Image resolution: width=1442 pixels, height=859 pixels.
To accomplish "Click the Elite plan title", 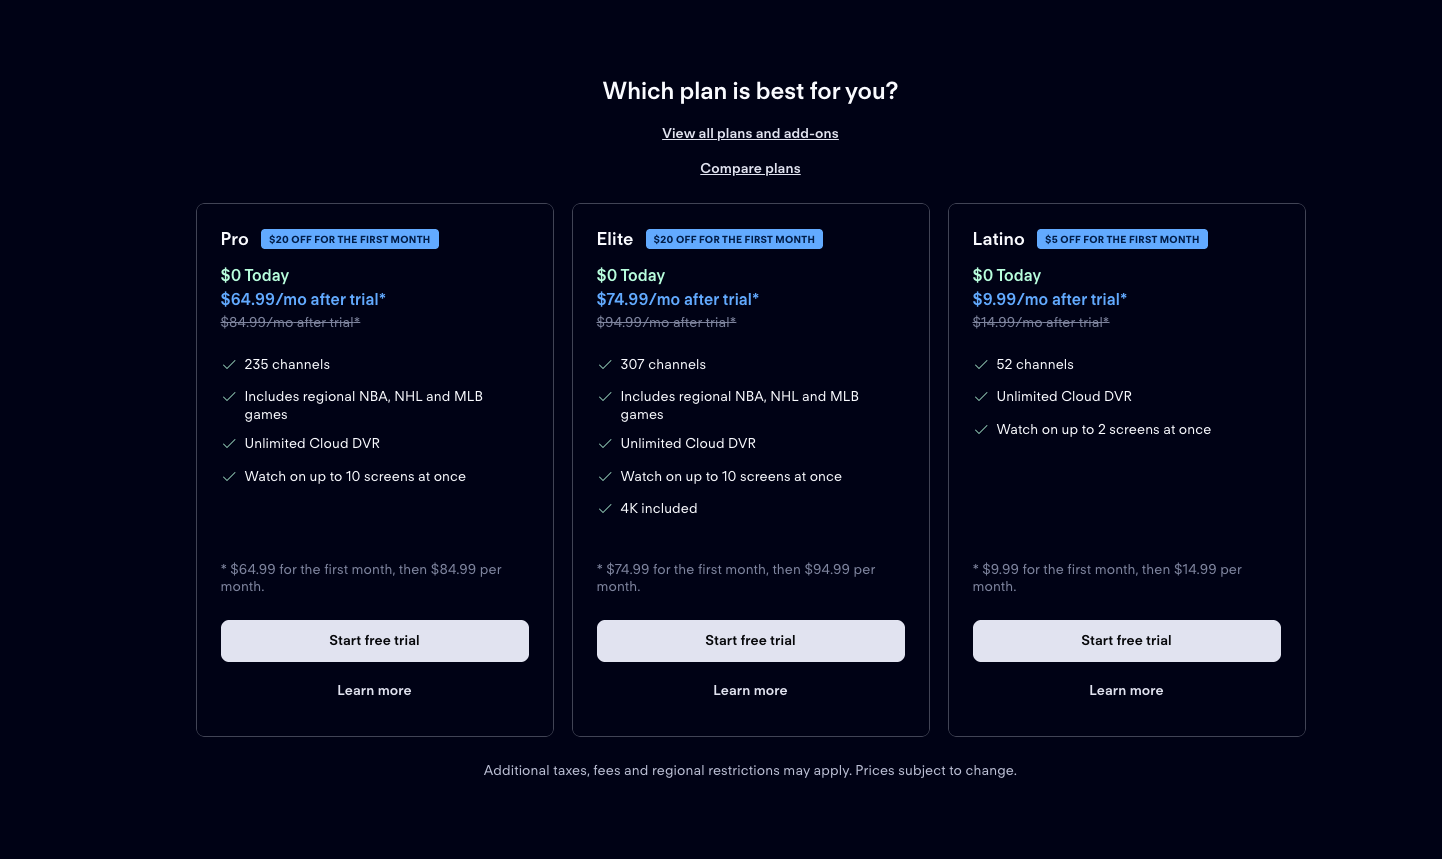I will click(x=615, y=239).
